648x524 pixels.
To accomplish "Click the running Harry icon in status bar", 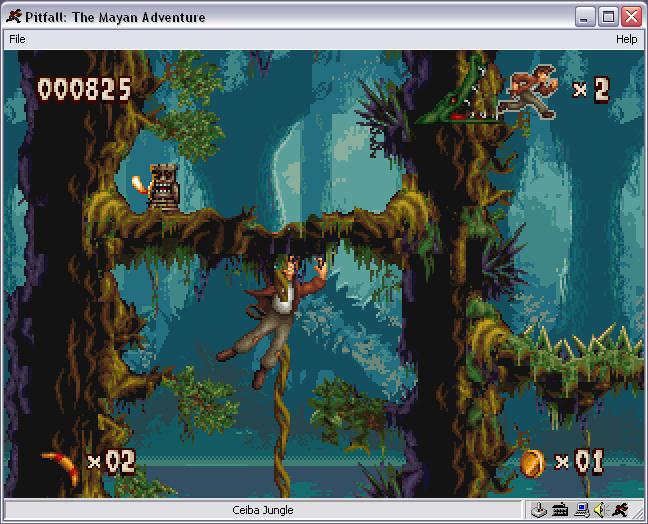I will 620,510.
